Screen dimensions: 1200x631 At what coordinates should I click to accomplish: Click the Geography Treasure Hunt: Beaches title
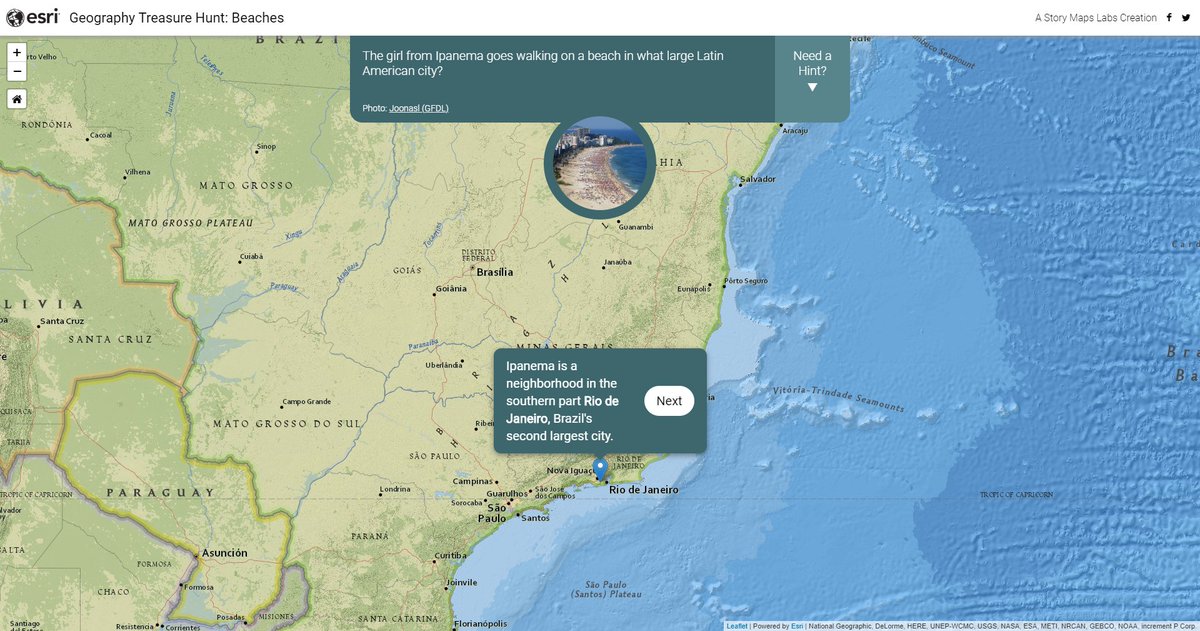[x=177, y=18]
